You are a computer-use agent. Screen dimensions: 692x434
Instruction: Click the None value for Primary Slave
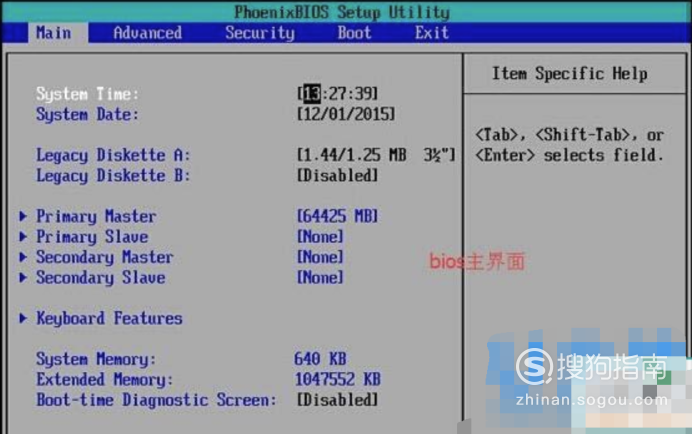(x=320, y=236)
